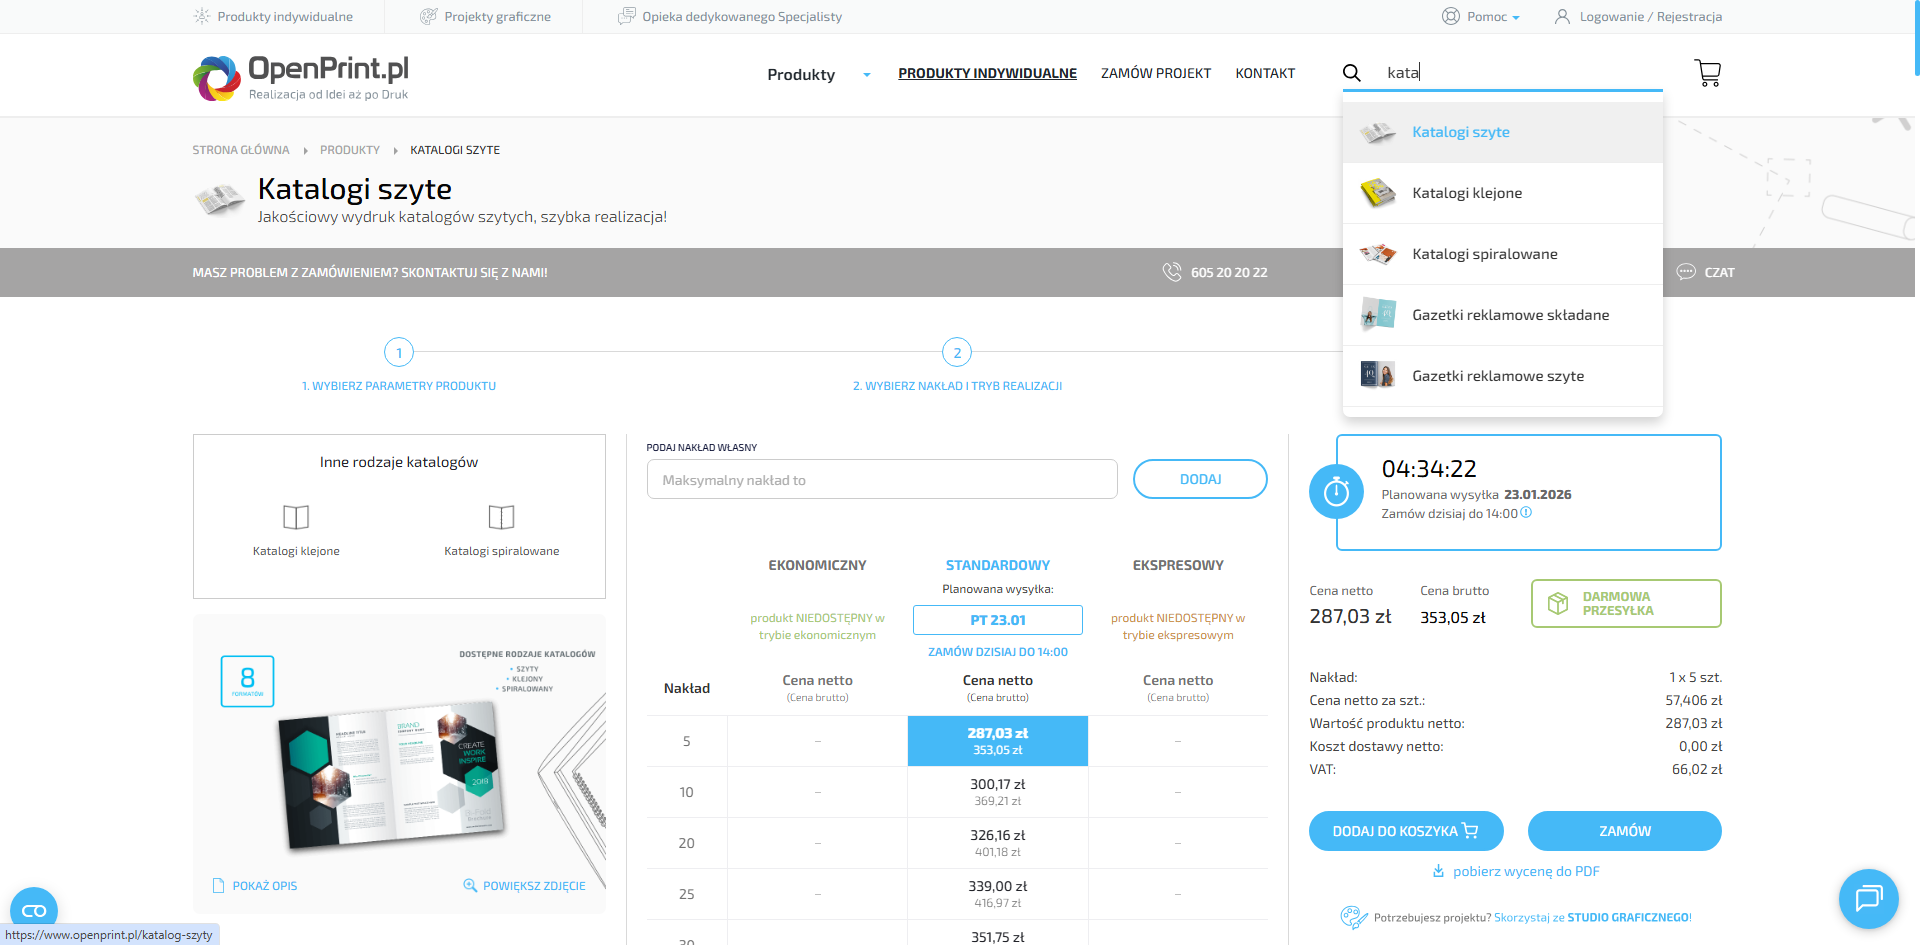The width and height of the screenshot is (1920, 945).
Task: Download the quote via pobierz wycenę do PDF
Action: (1525, 871)
